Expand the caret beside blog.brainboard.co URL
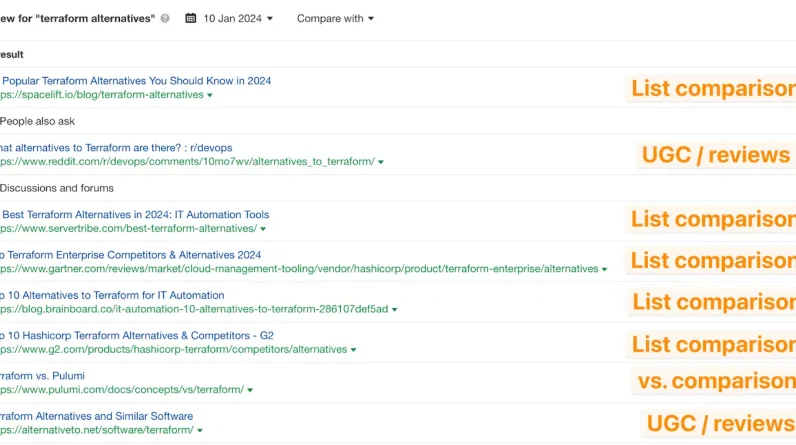The height and width of the screenshot is (445, 796). pos(395,310)
